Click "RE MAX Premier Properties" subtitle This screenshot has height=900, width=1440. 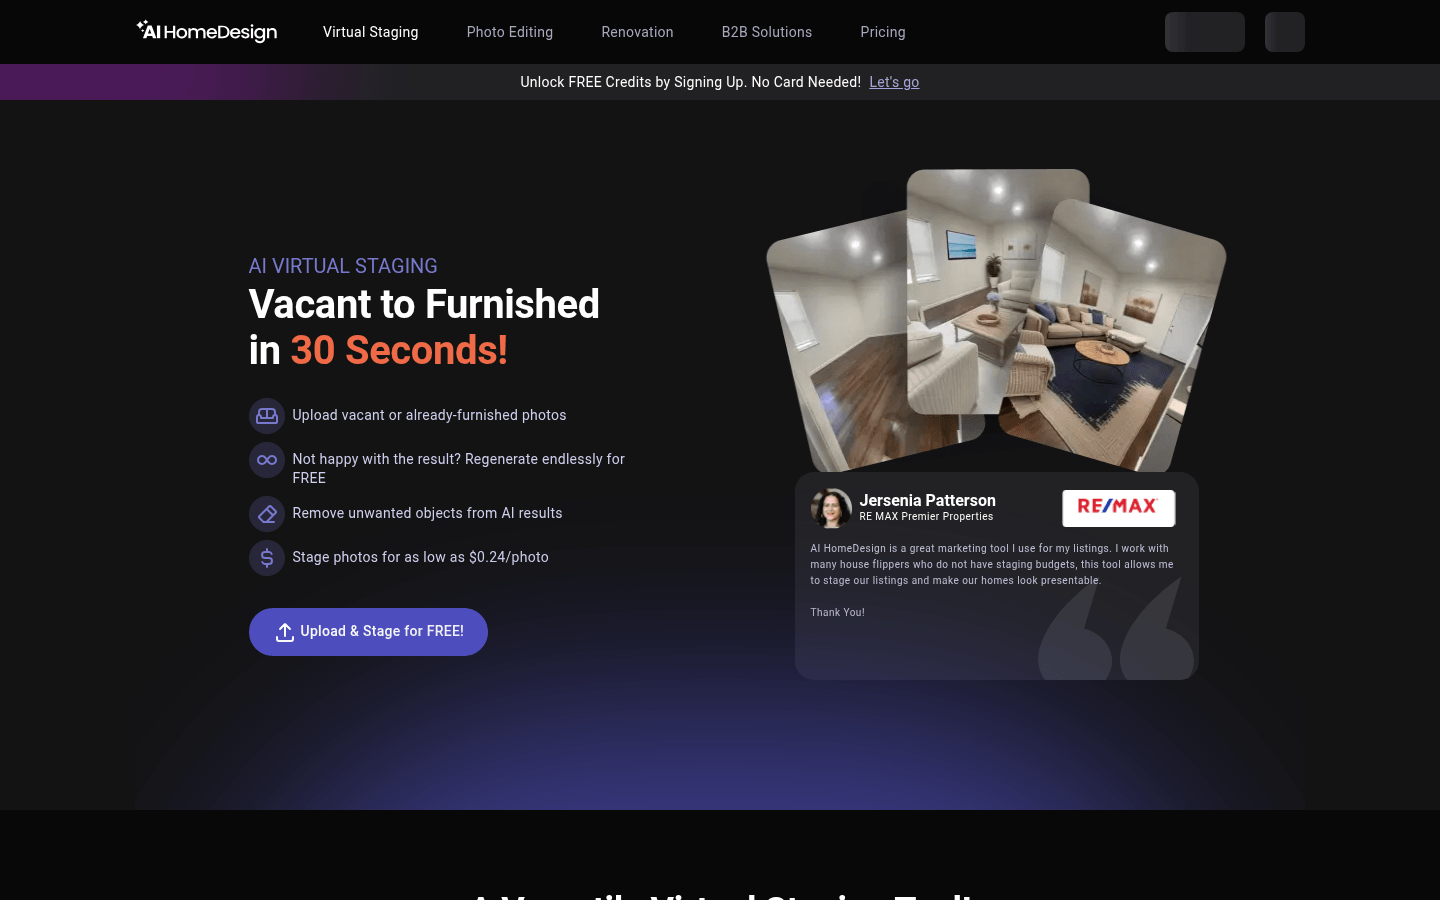(926, 517)
